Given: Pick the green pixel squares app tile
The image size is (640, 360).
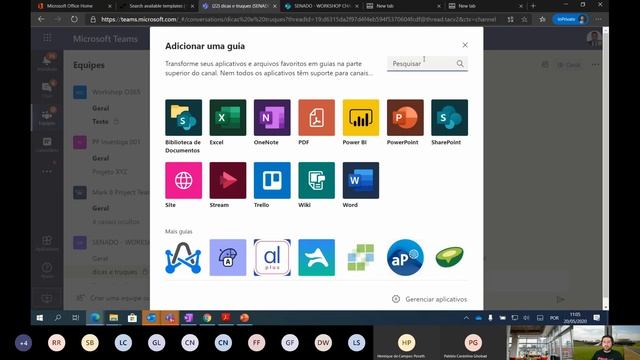Looking at the screenshot, I should click(361, 258).
